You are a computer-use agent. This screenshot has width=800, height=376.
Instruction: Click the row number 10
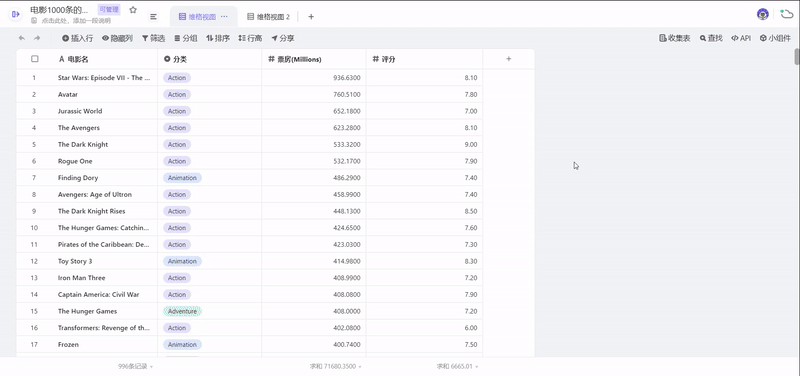click(34, 228)
